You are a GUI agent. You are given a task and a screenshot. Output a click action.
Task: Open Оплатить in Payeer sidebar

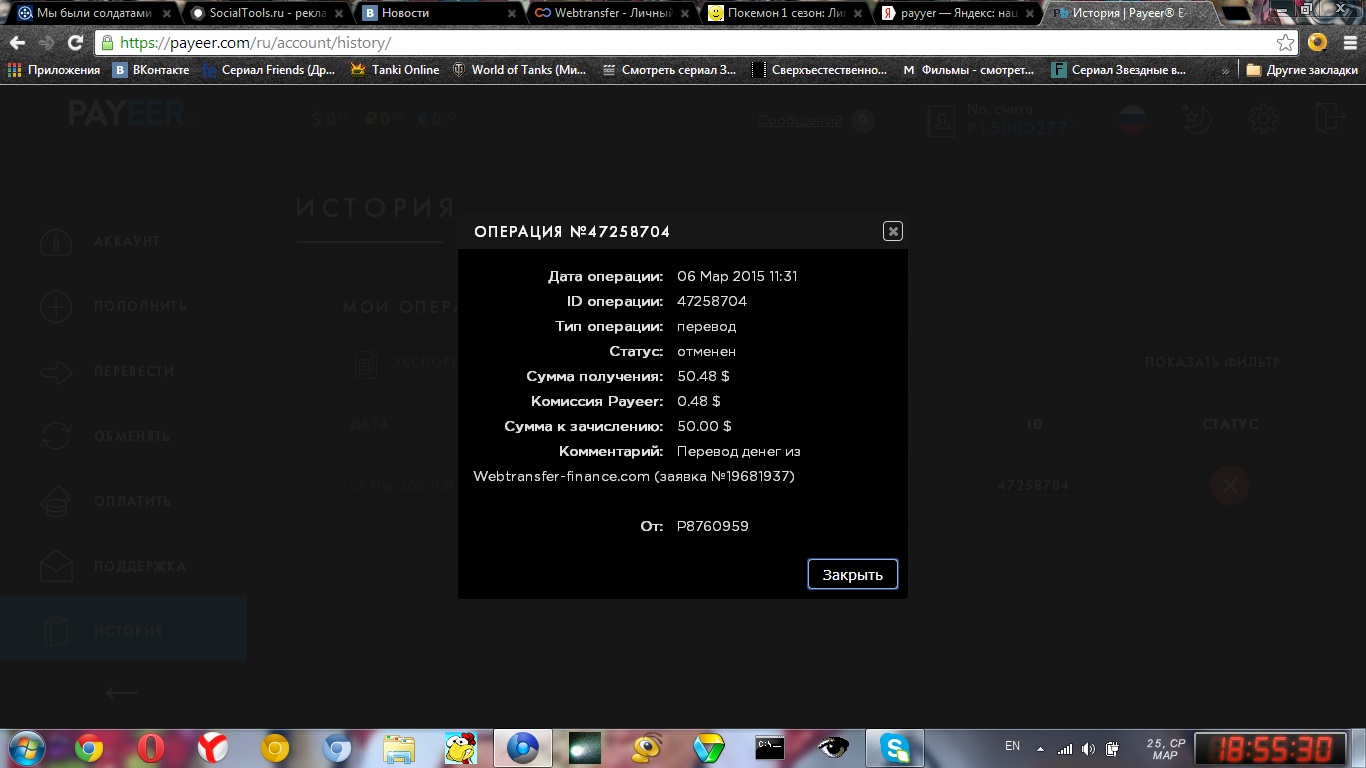click(x=122, y=501)
